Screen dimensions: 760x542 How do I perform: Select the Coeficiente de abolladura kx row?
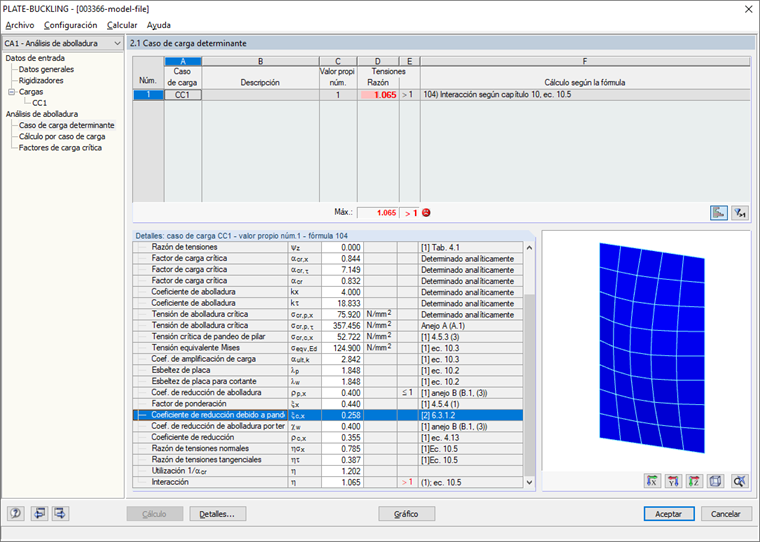pos(328,292)
